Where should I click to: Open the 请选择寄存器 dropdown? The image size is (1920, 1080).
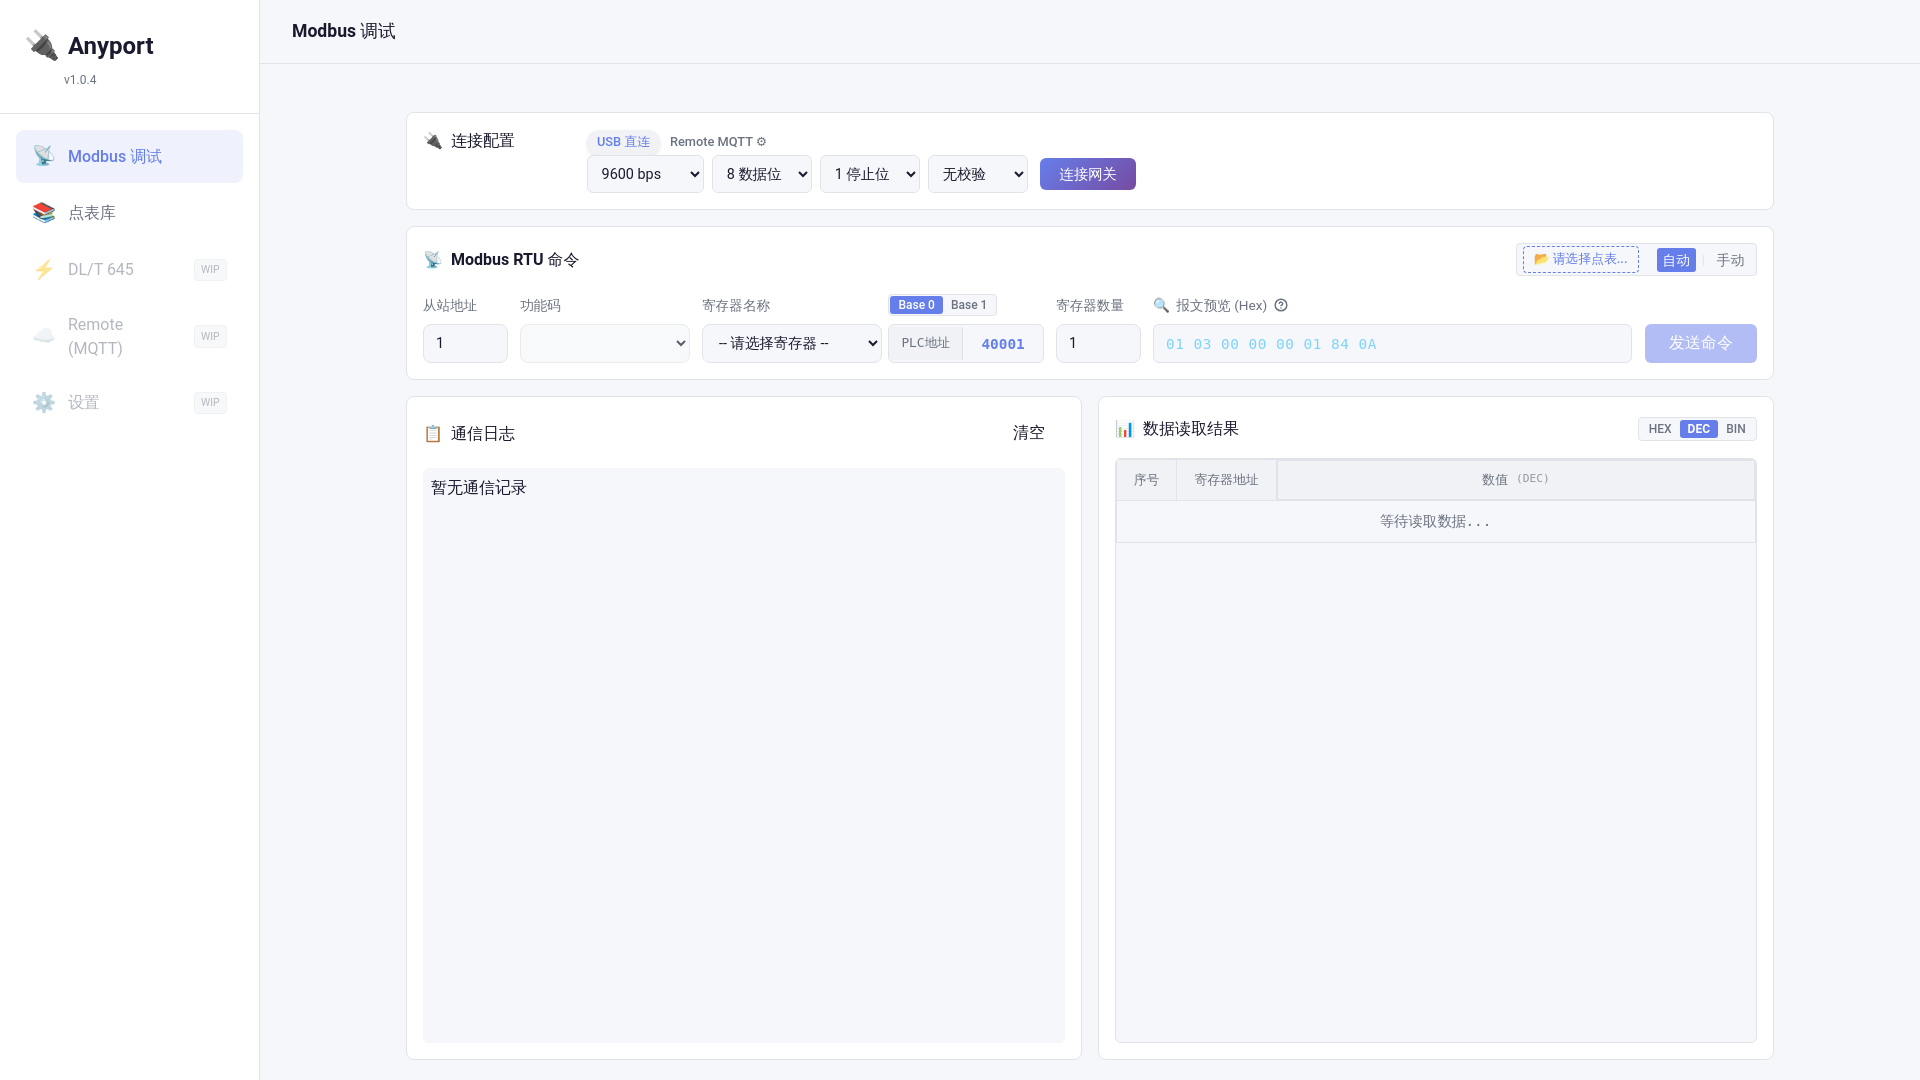[792, 343]
